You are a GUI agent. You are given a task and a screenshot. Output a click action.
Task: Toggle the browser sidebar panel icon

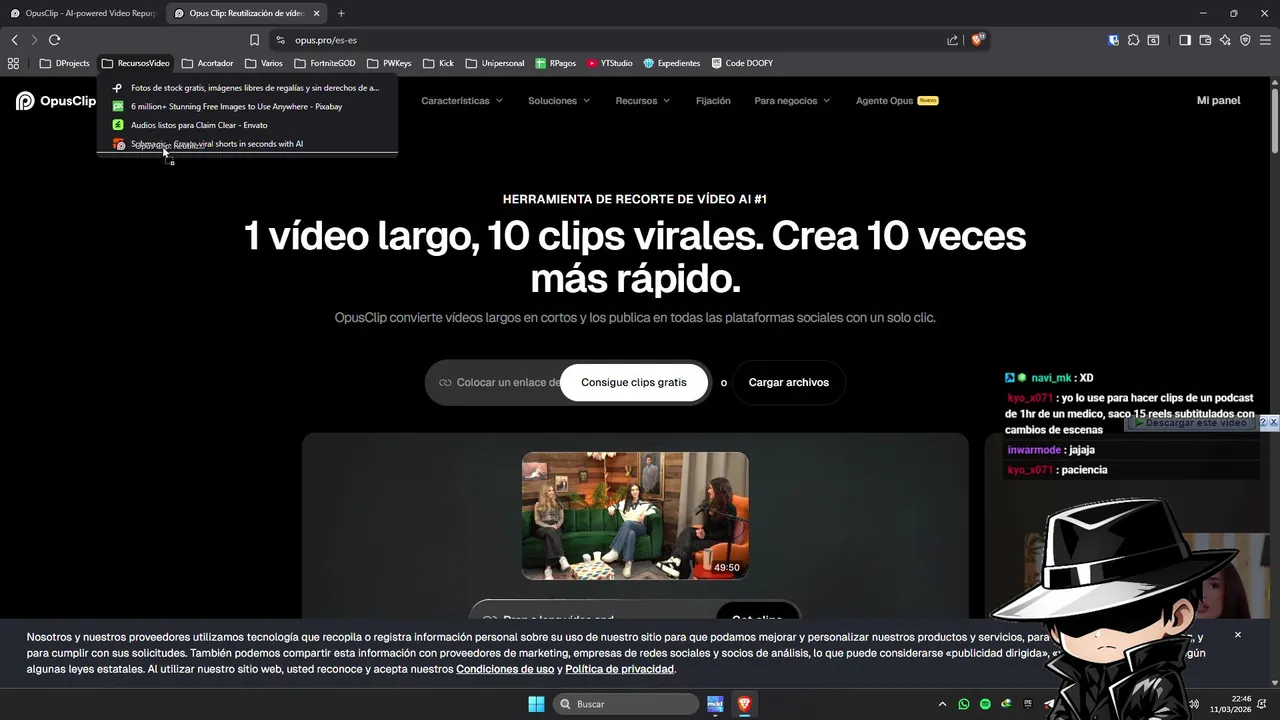click(x=1185, y=40)
